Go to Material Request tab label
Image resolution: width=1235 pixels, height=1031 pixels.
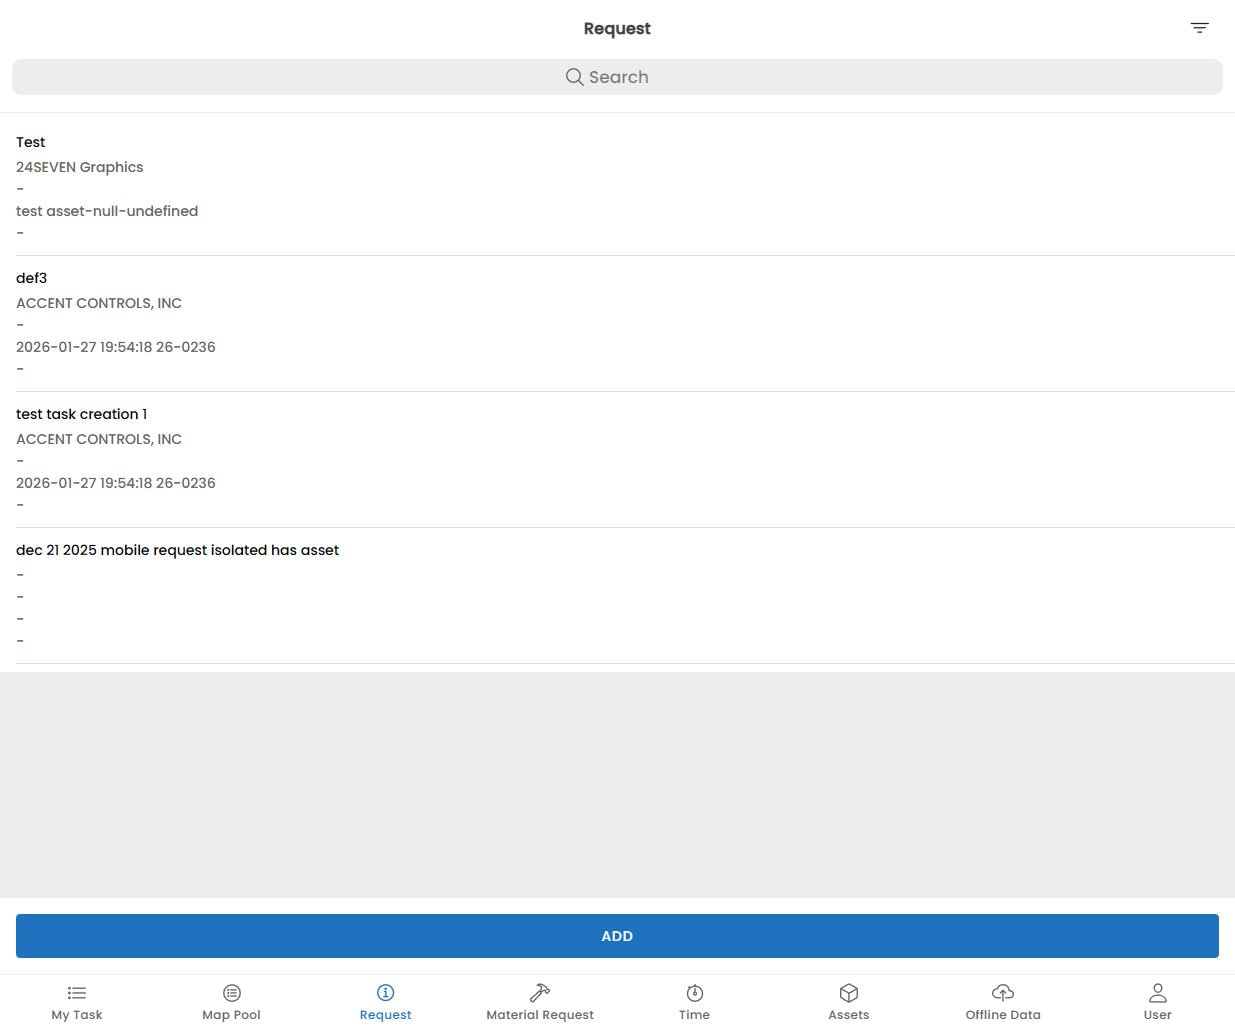(540, 1015)
